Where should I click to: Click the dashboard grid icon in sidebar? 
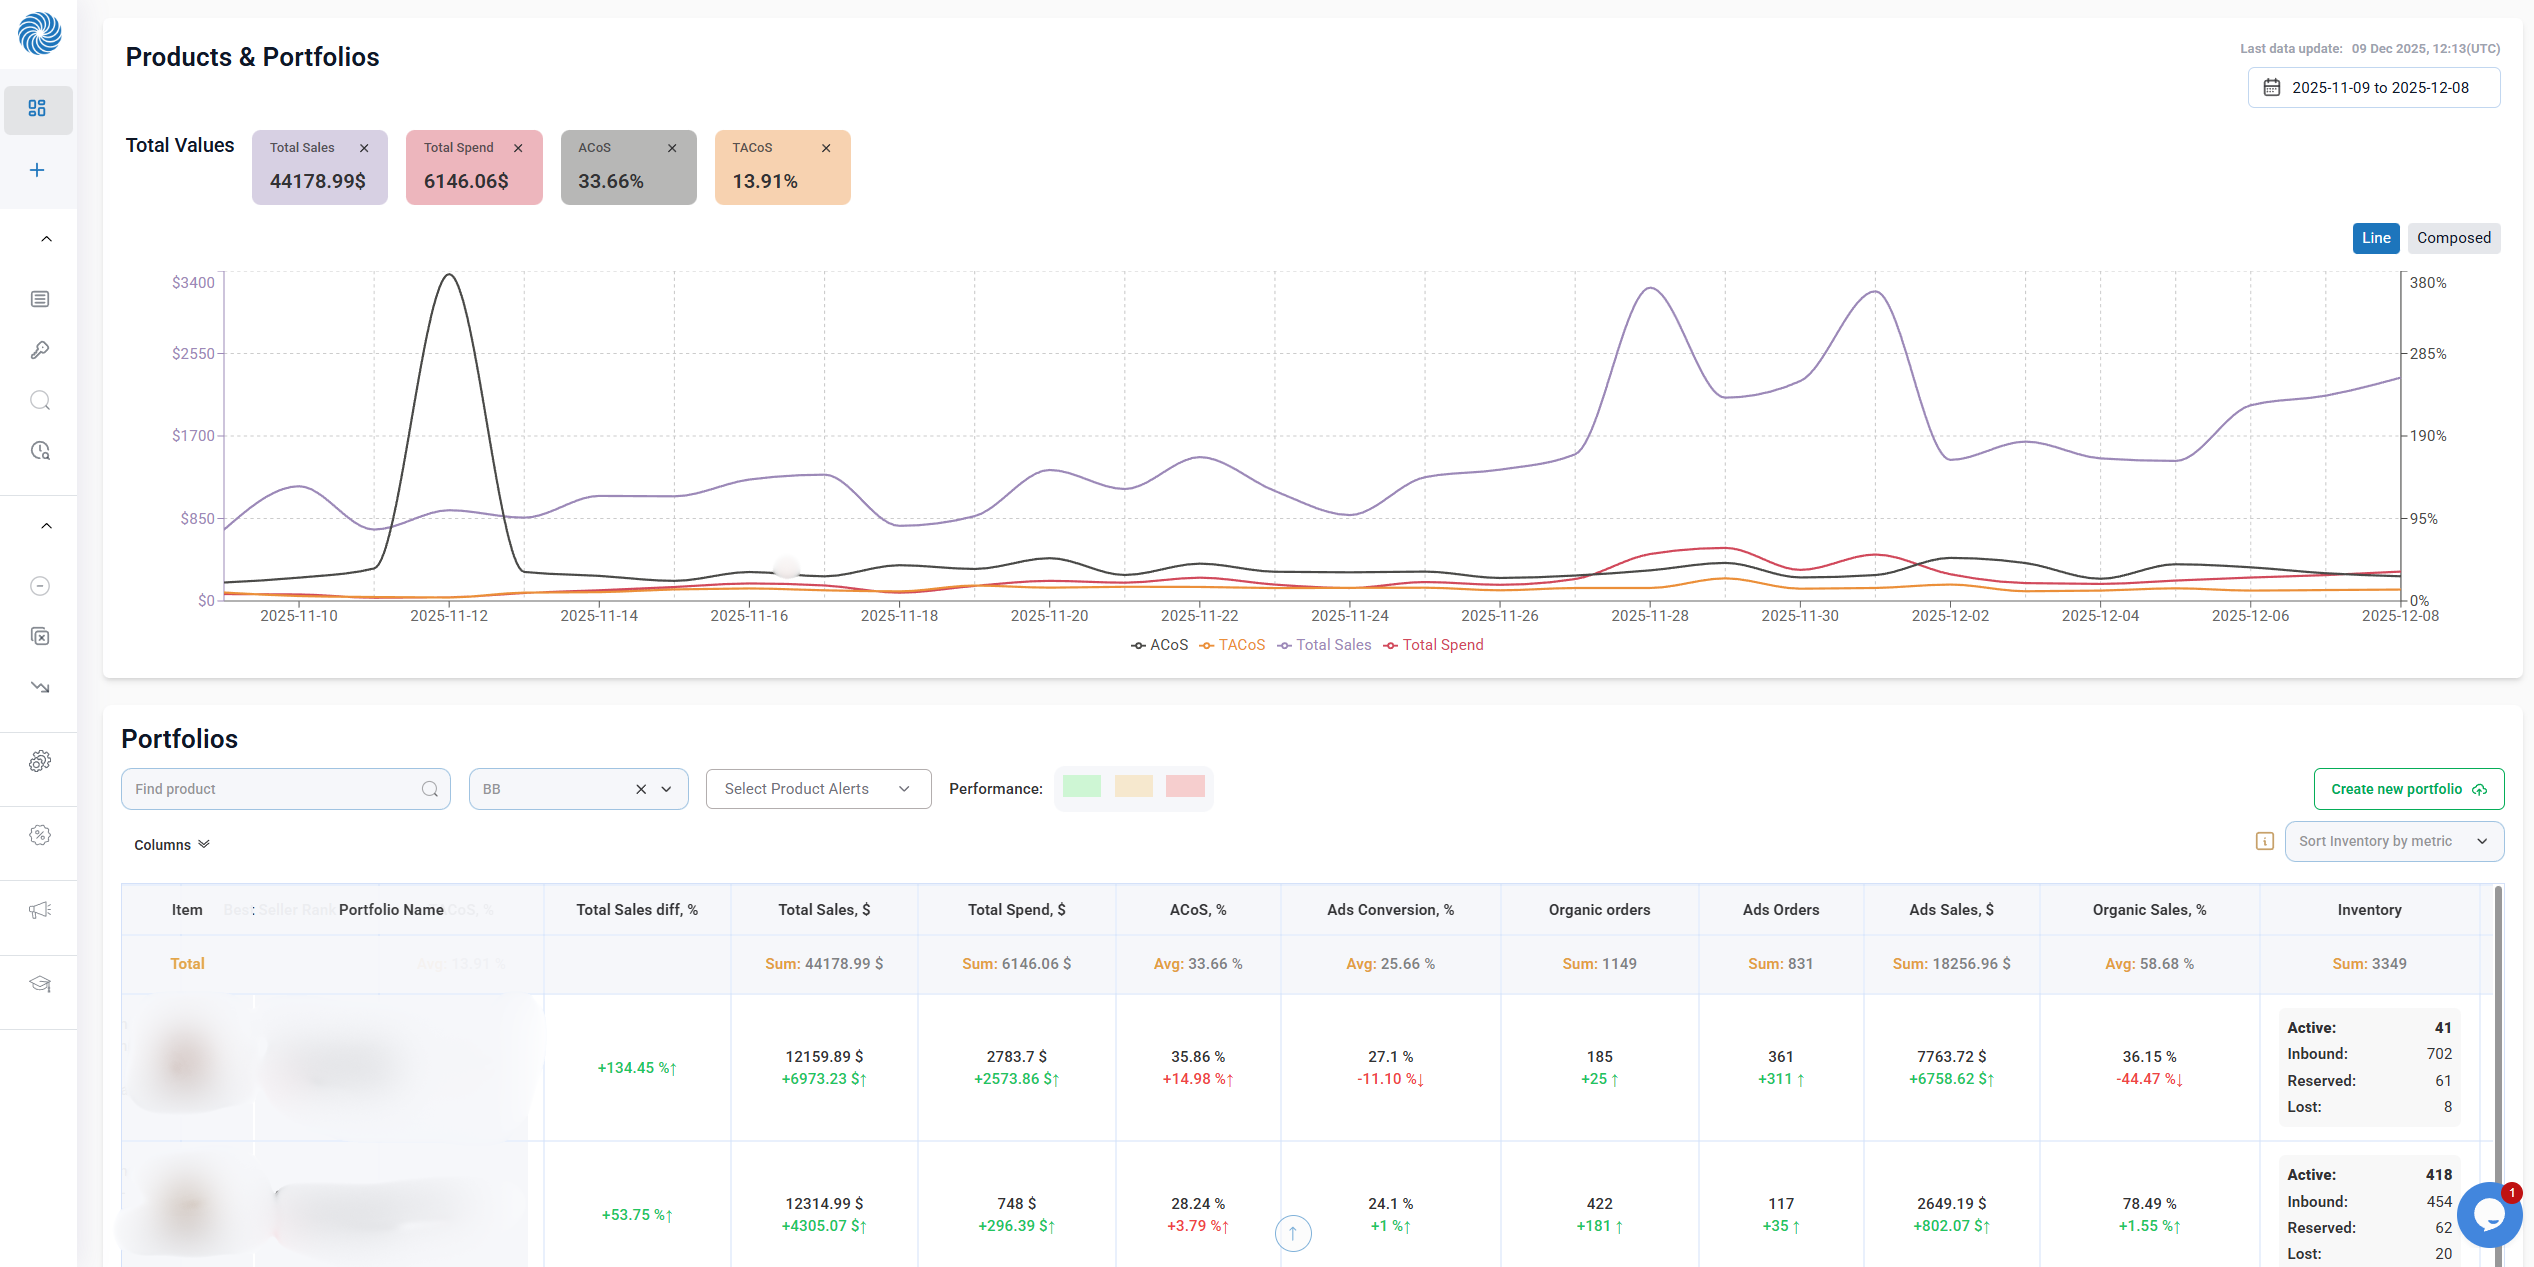(37, 108)
